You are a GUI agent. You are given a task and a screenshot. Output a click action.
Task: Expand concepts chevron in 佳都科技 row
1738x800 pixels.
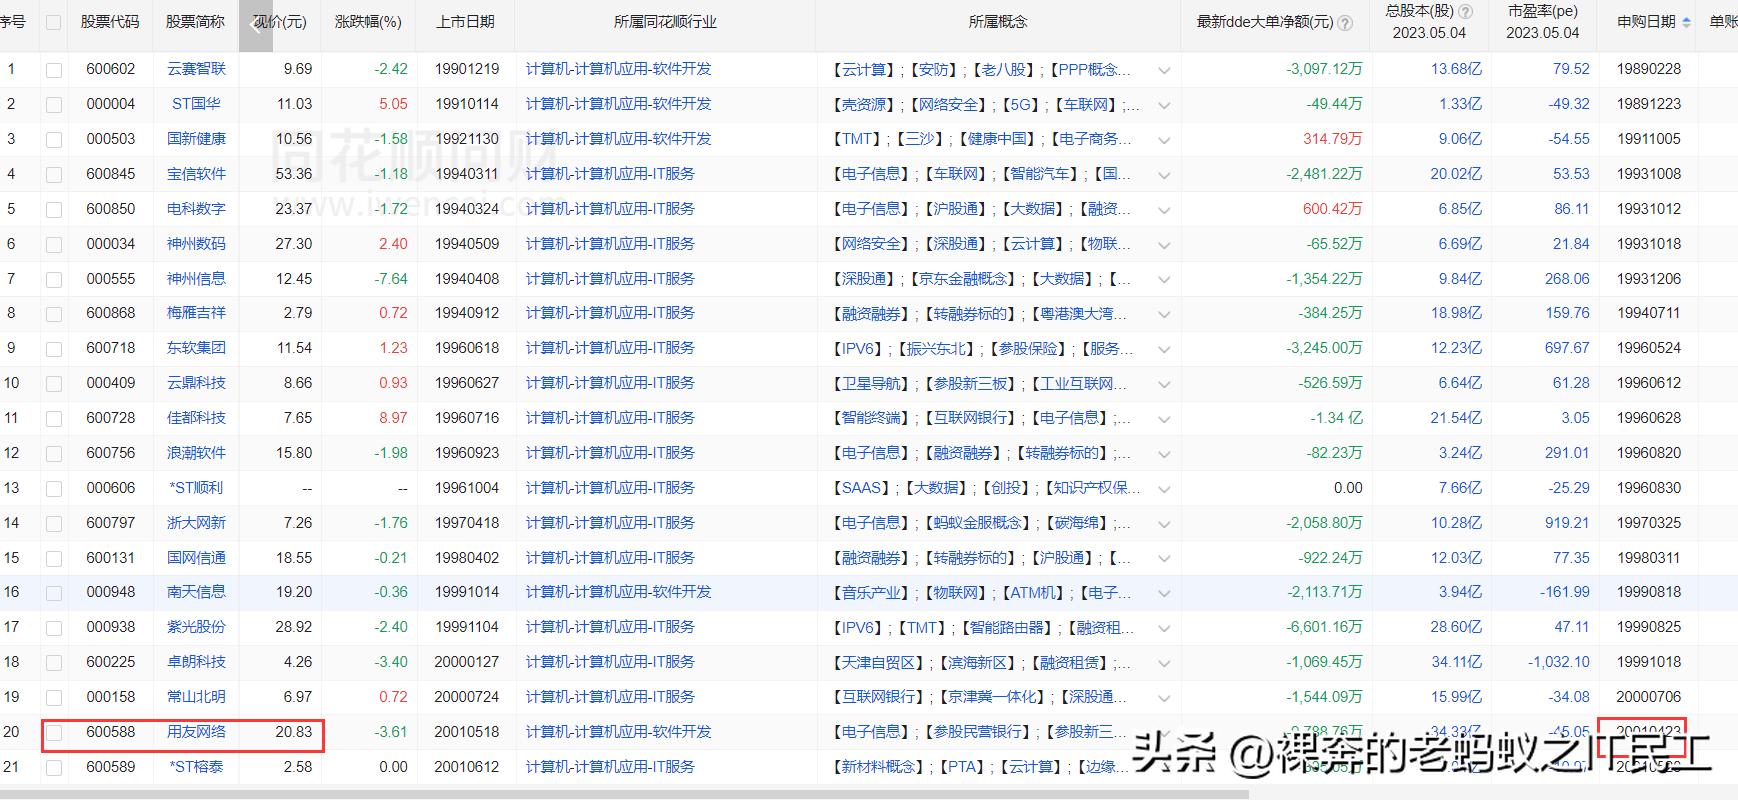(x=1164, y=419)
